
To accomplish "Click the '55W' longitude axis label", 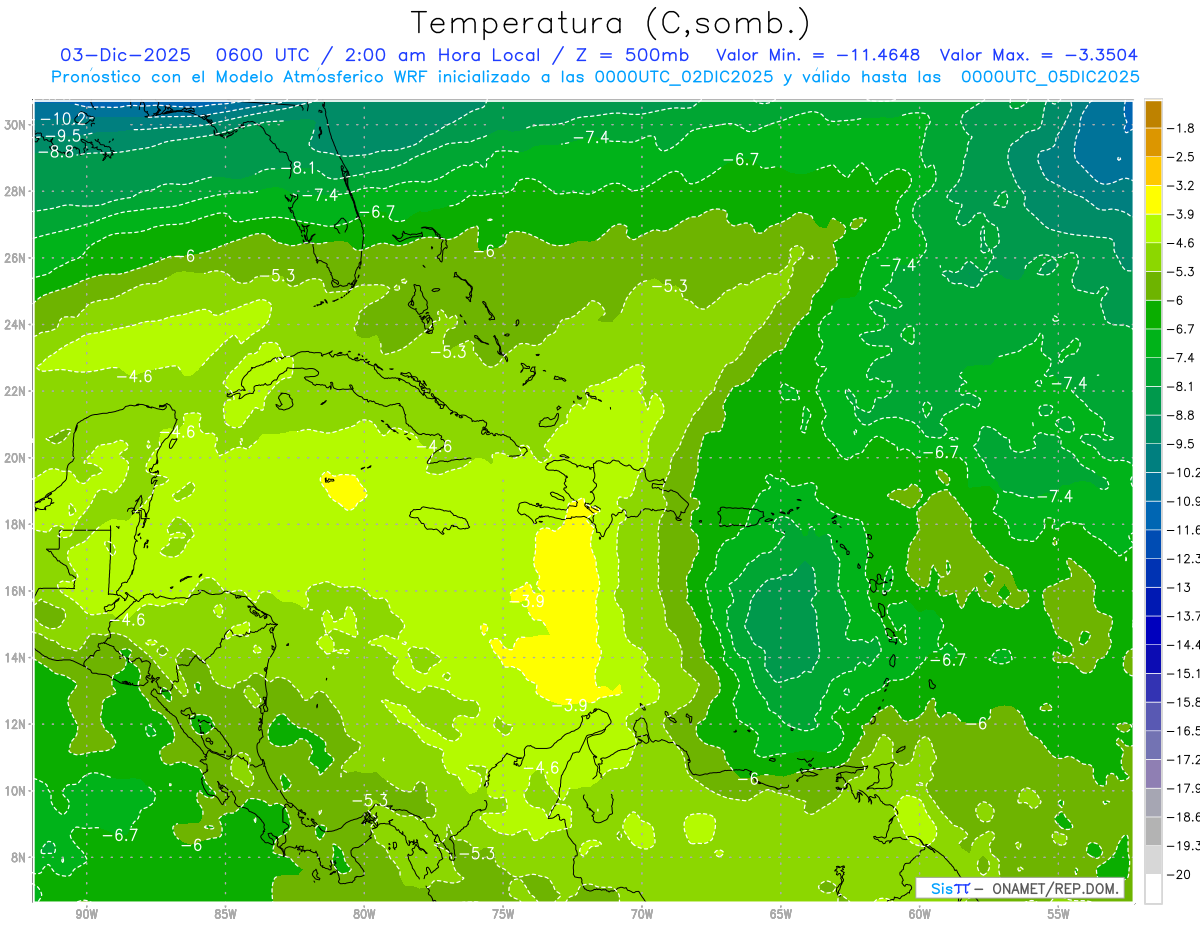I will [1059, 914].
